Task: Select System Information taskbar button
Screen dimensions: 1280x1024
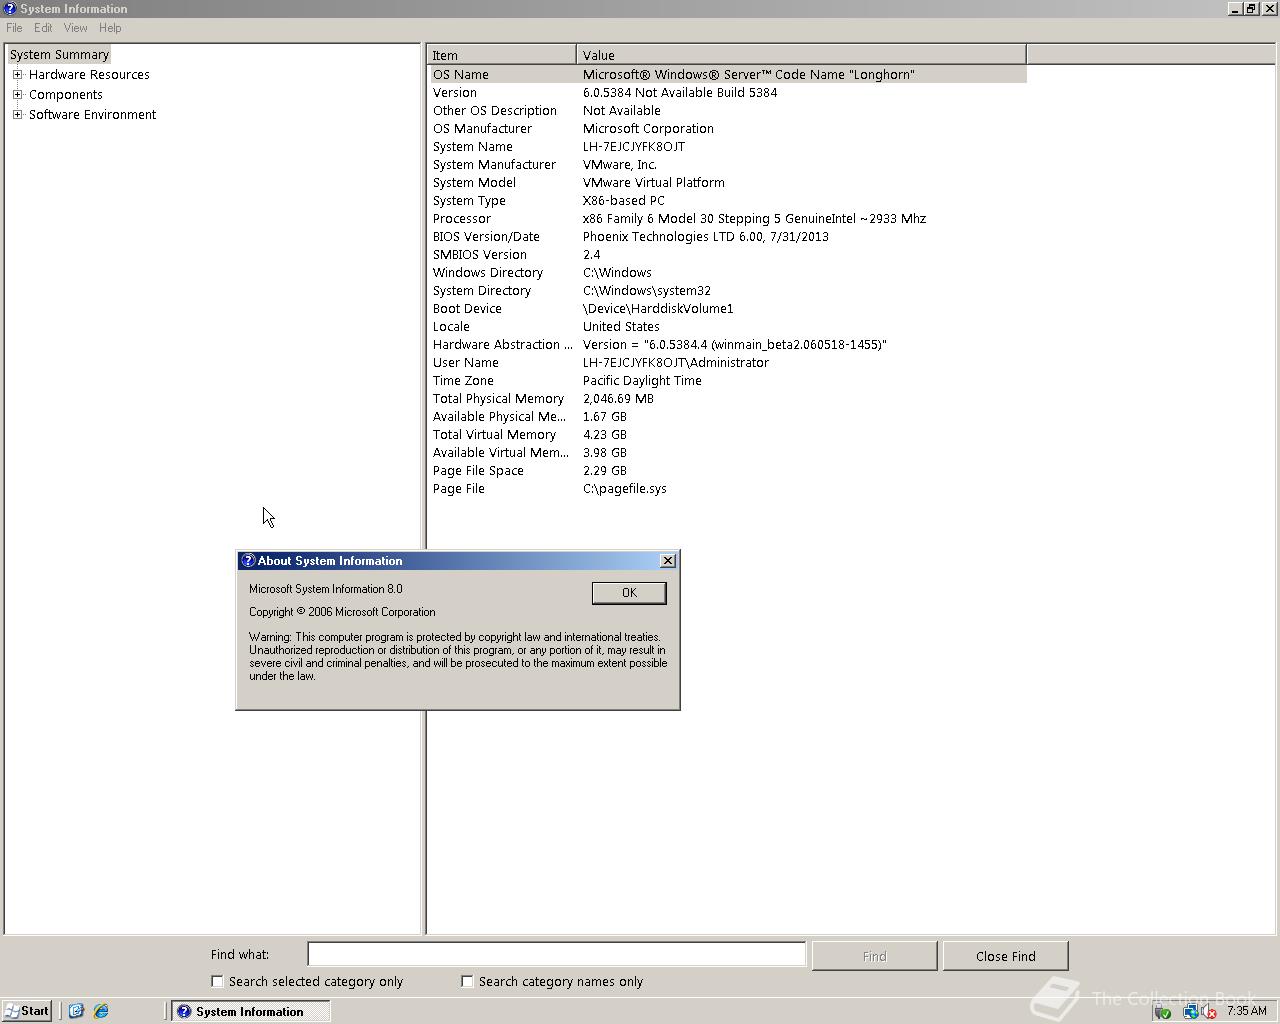Action: [x=250, y=1011]
